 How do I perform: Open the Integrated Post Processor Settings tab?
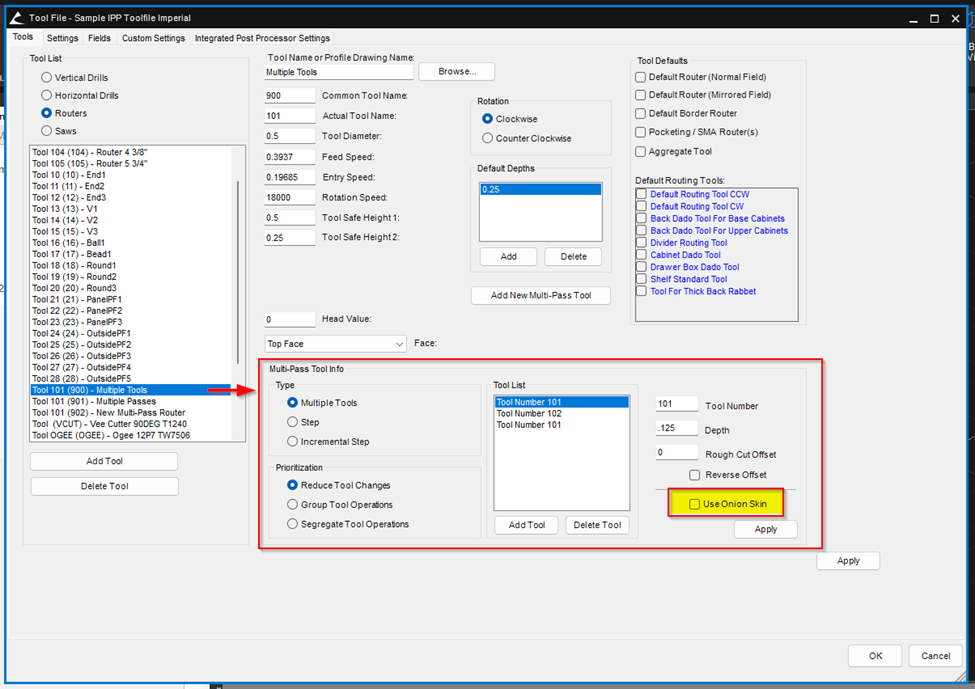pyautogui.click(x=262, y=38)
